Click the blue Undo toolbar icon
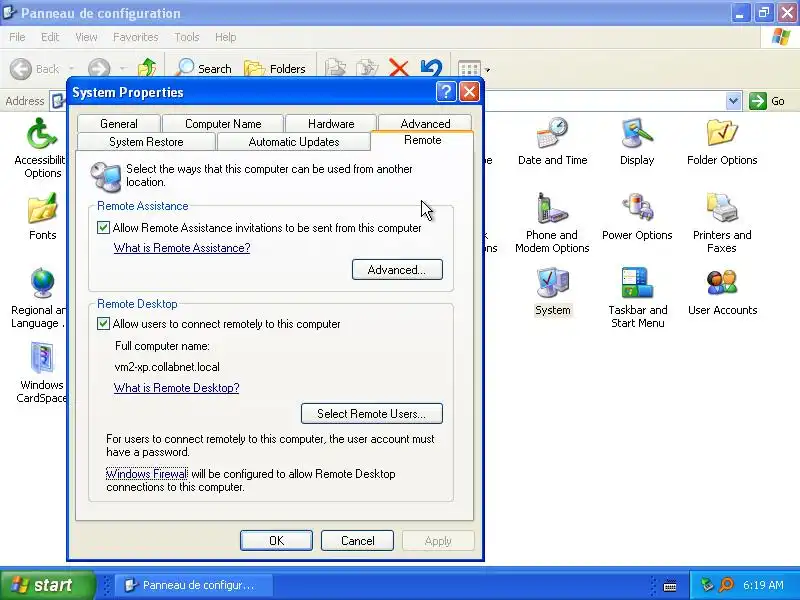The width and height of the screenshot is (800, 600). pyautogui.click(x=431, y=68)
